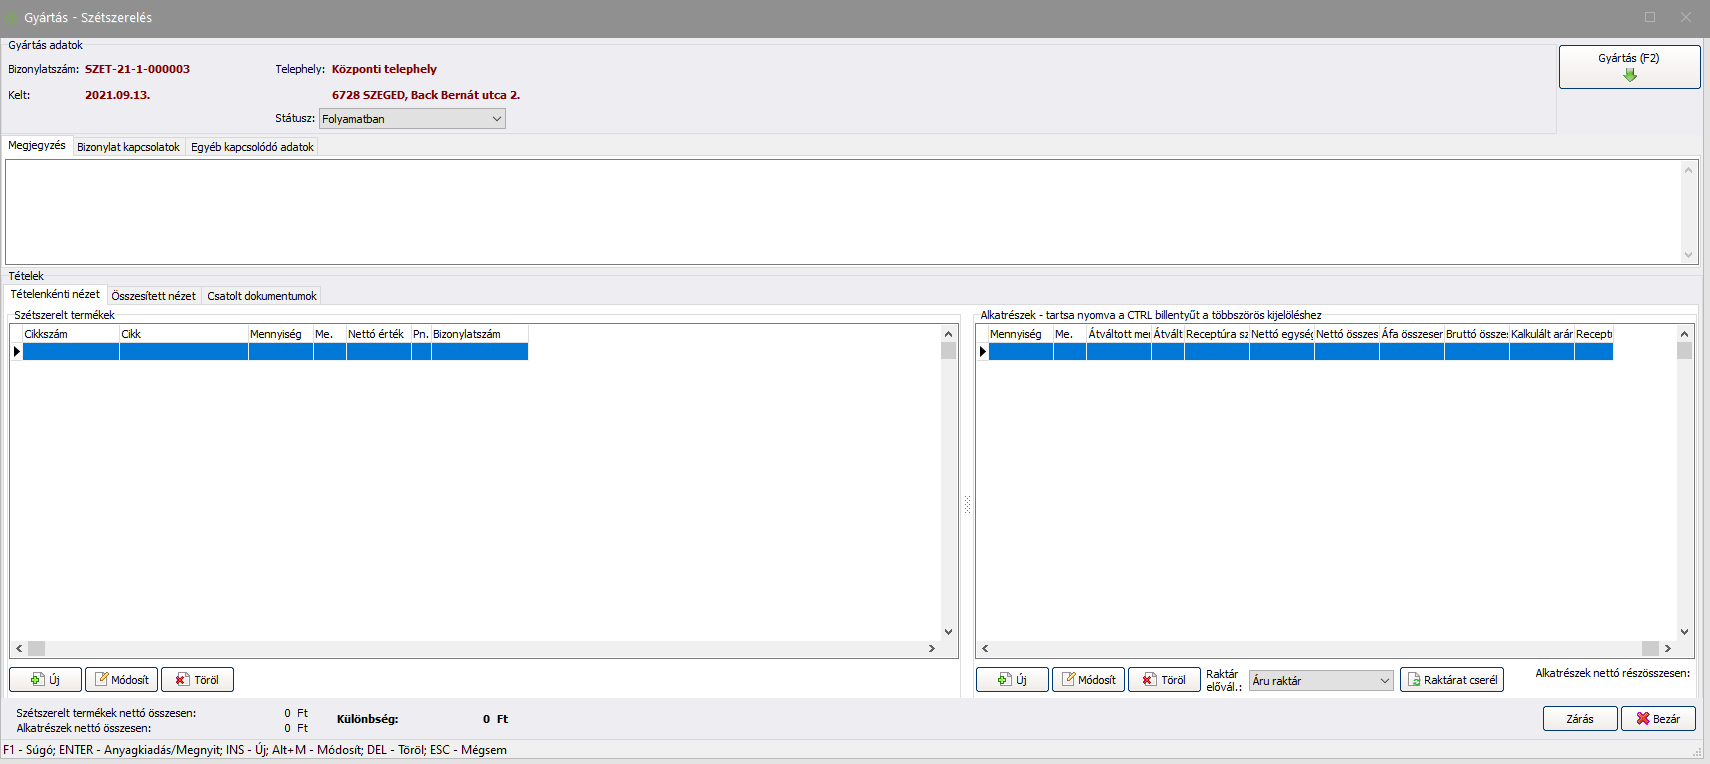Add new disassembled product with Új button
Viewport: 1710px width, 764px height.
(x=46, y=680)
